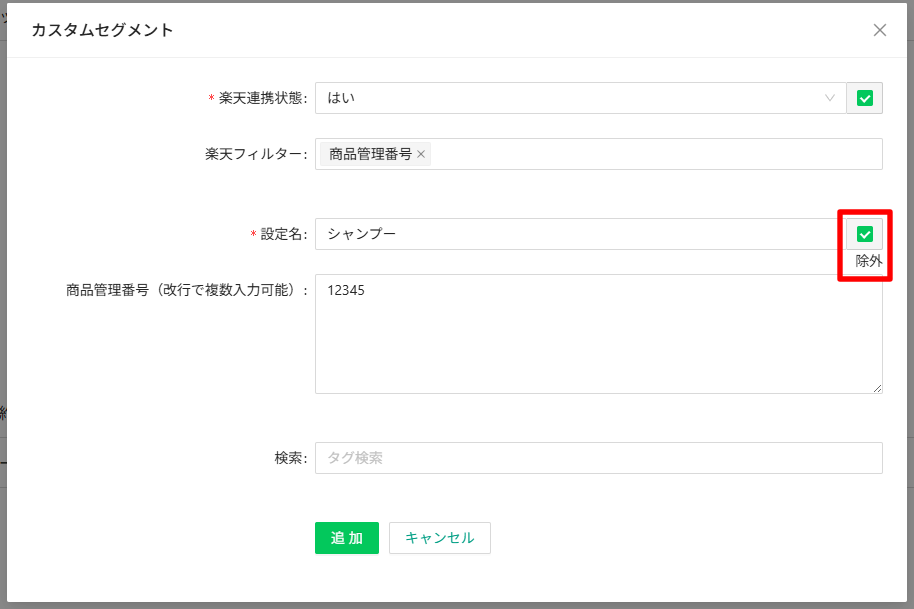Screen dimensions: 914x609
Task: Click the キャンセル button
Action: 440,538
